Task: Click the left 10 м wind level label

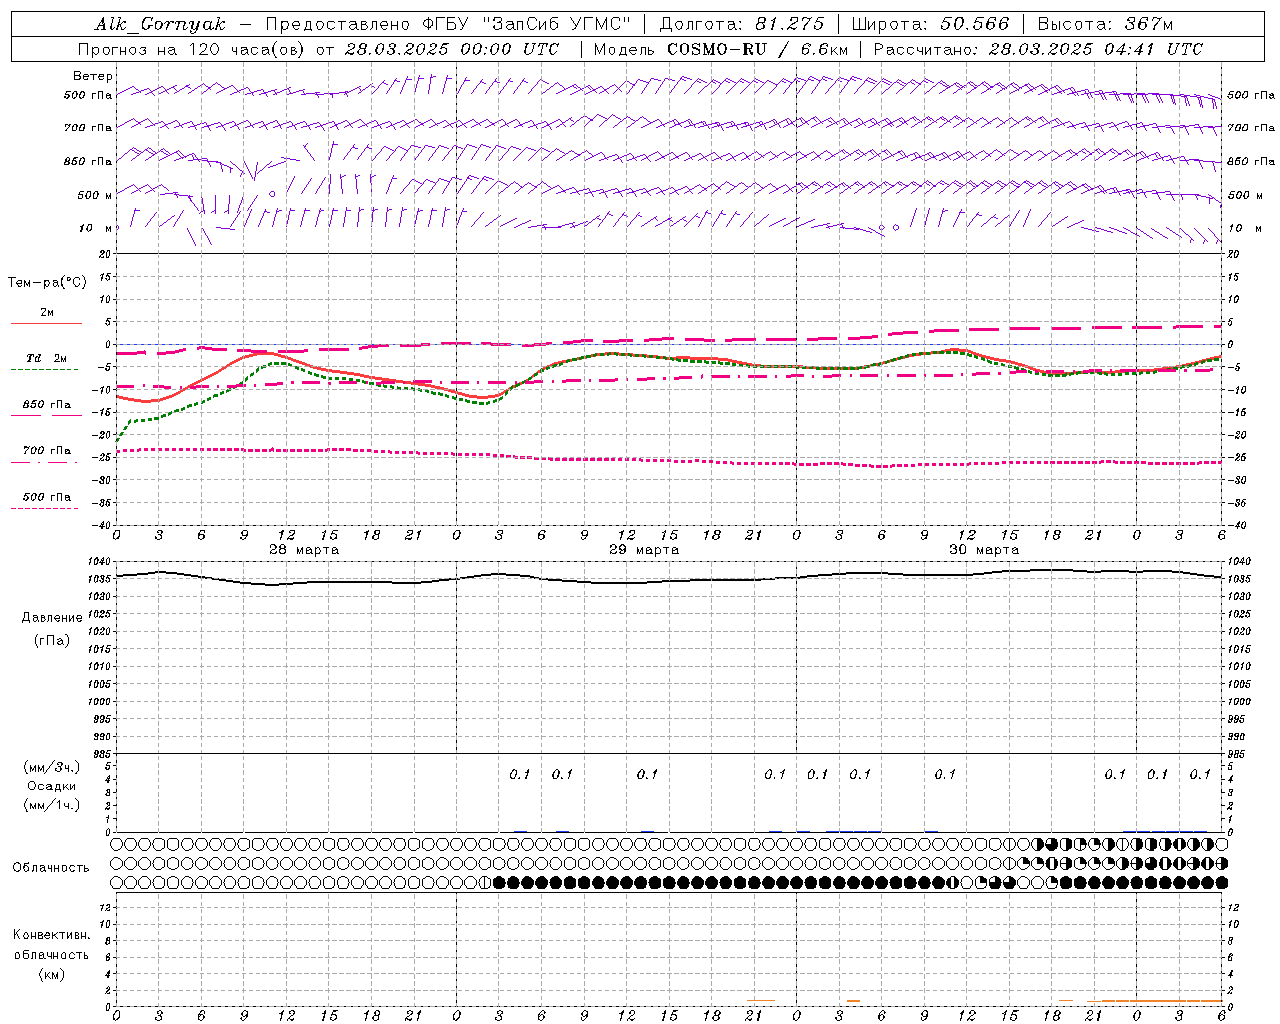Action: pos(96,228)
